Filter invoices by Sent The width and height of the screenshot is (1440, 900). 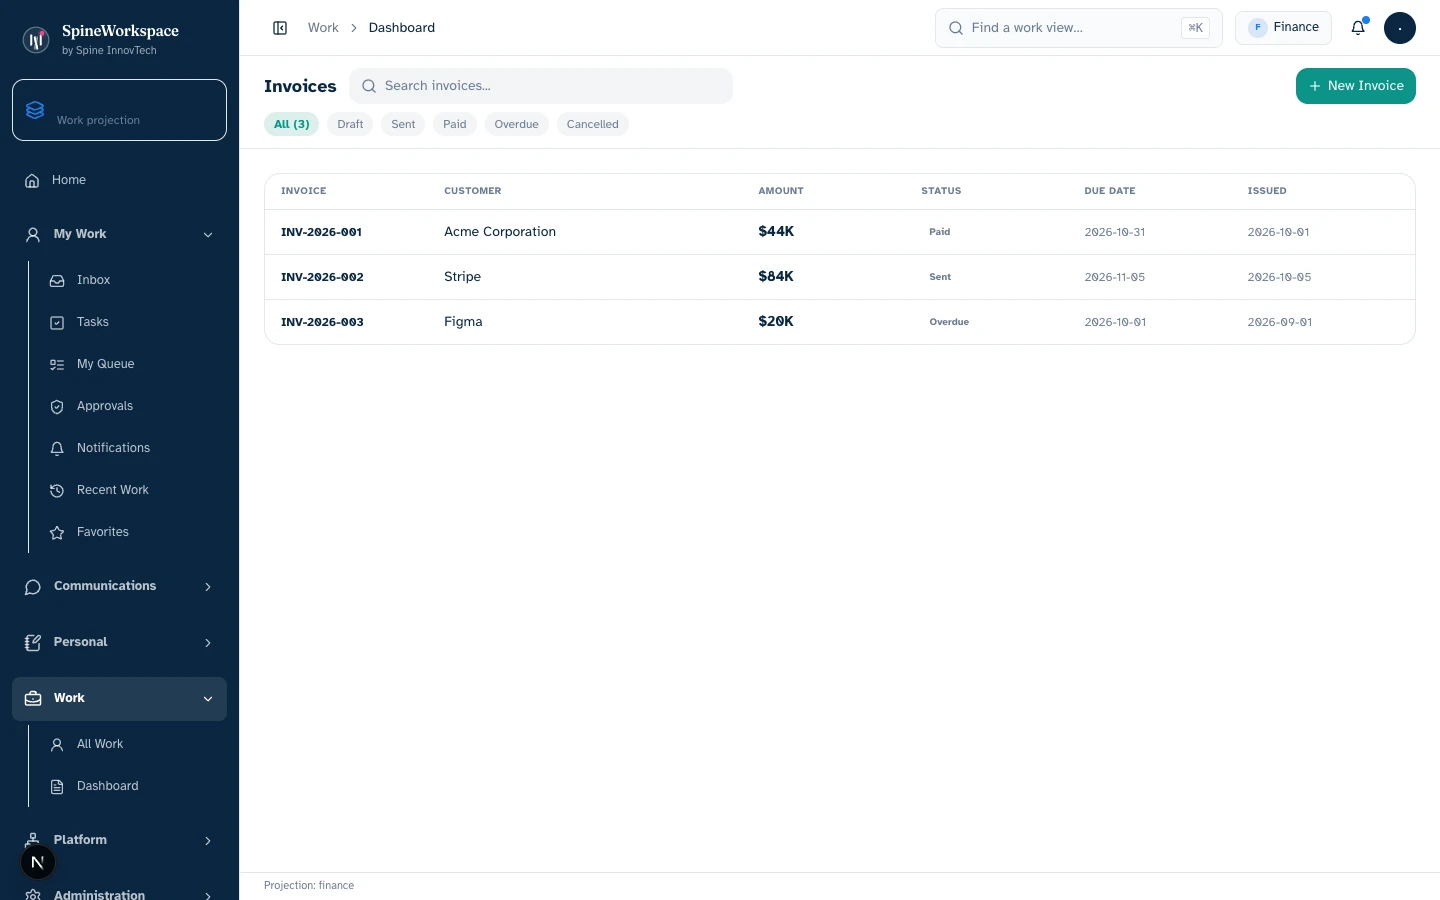(403, 124)
